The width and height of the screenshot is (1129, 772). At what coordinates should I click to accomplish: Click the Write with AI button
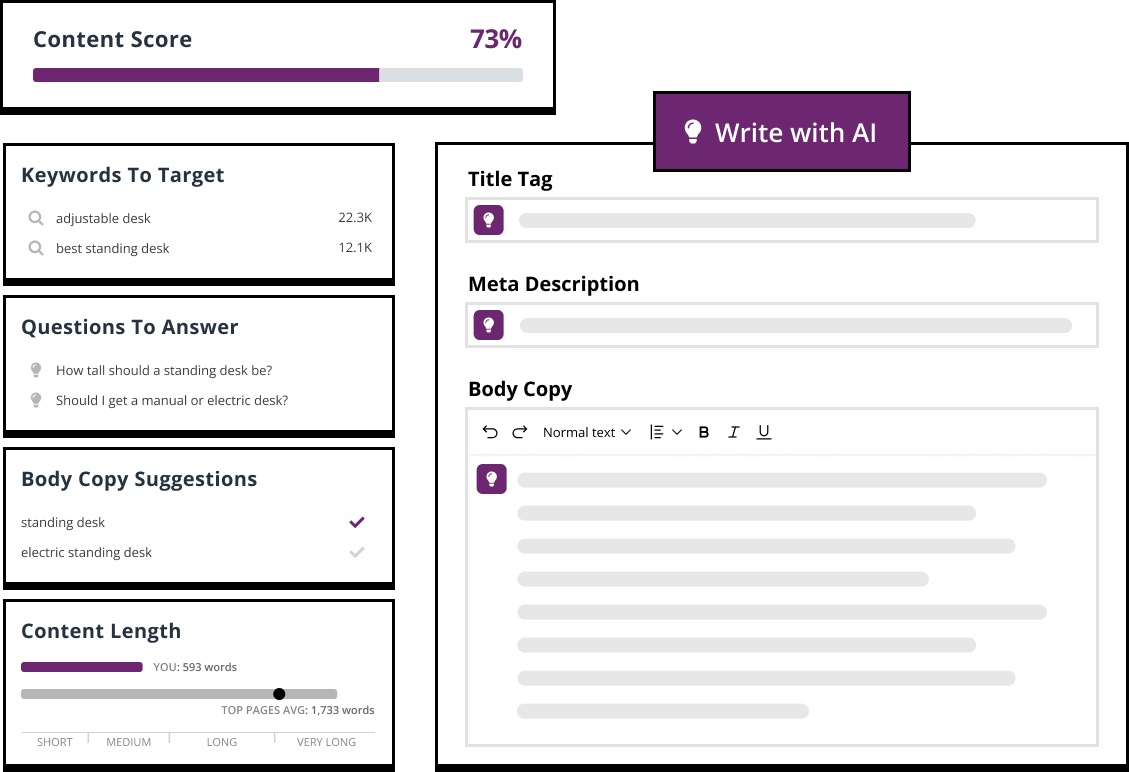tap(781, 131)
